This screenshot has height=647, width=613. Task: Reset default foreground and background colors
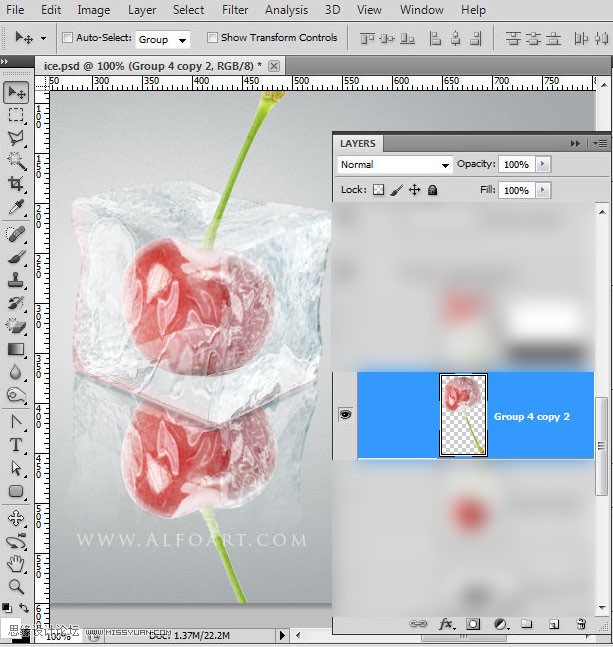(x=6, y=608)
